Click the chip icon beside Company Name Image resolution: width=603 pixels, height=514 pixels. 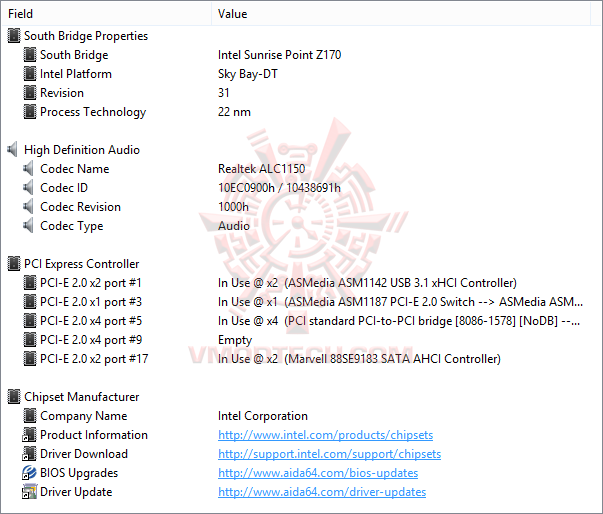pyautogui.click(x=30, y=416)
